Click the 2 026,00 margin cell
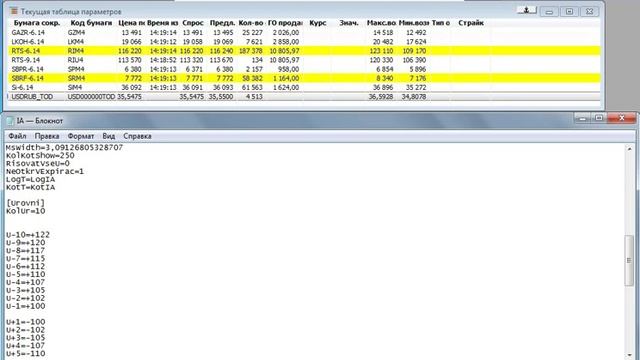The width and height of the screenshot is (640, 360). 286,33
